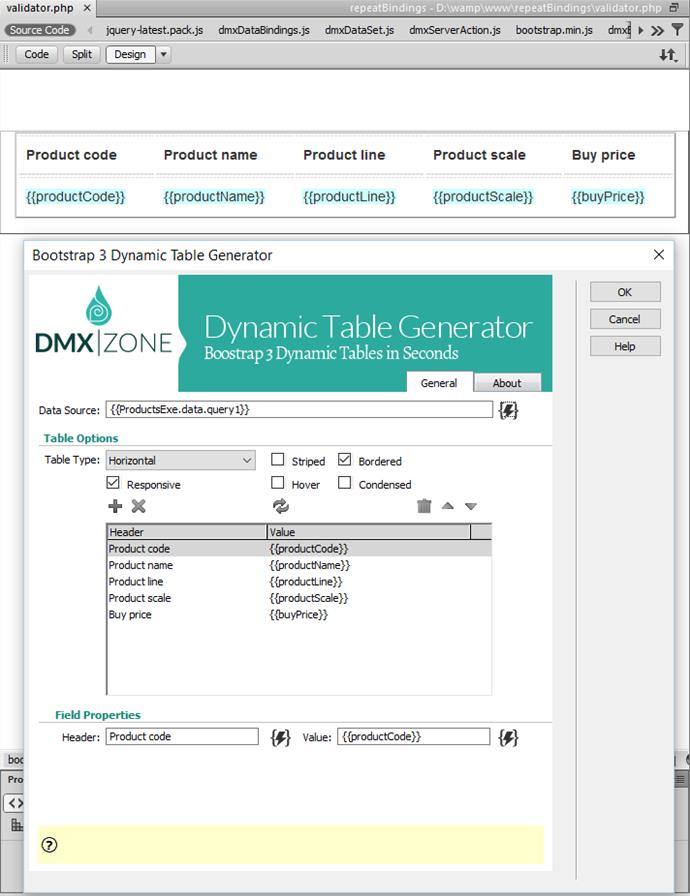Viewport: 690px width, 896px height.
Task: Click the help question mark icon
Action: [50, 845]
